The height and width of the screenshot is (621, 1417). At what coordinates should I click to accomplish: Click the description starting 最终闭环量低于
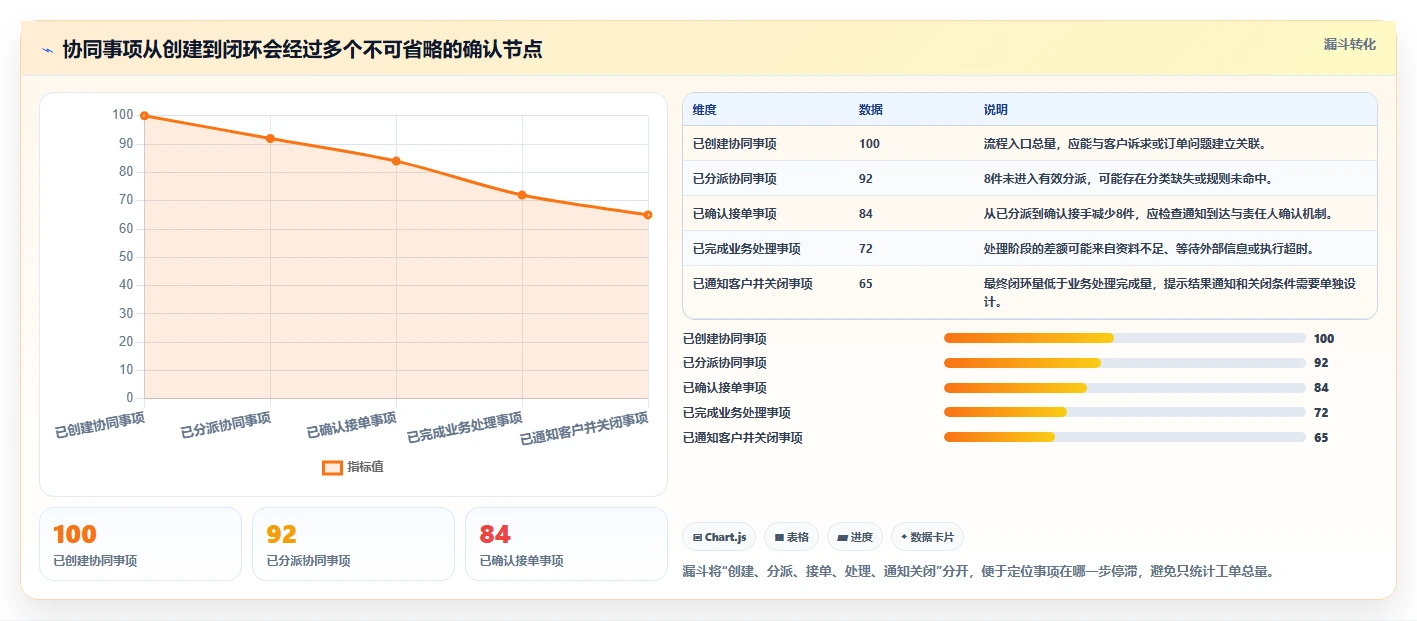(1170, 293)
